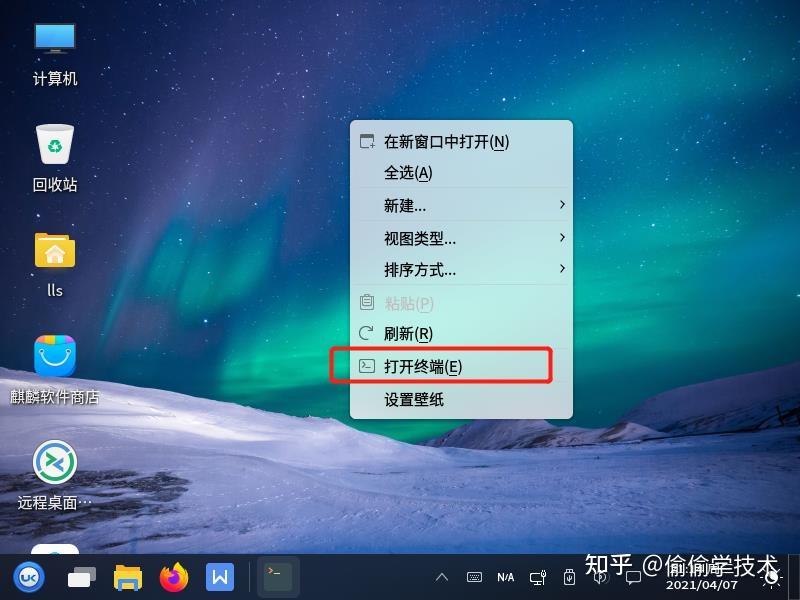Expand hidden tray icons with the chevron

[x=441, y=577]
